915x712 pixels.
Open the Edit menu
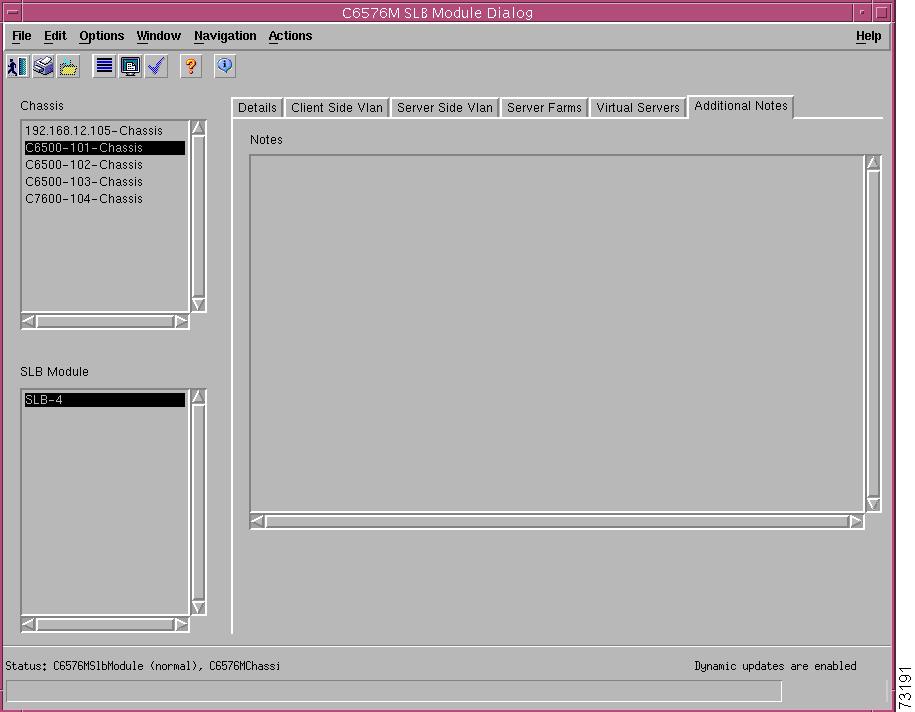(x=55, y=36)
